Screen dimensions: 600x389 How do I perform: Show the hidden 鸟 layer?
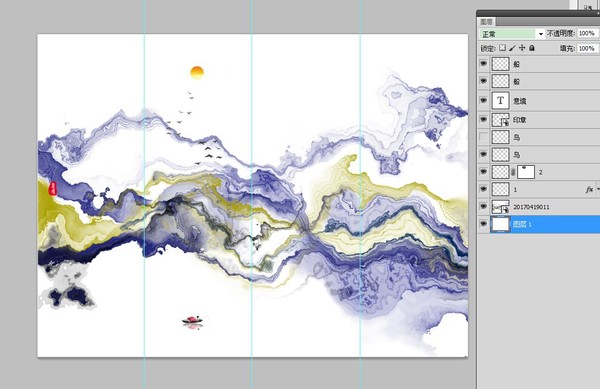pos(484,137)
